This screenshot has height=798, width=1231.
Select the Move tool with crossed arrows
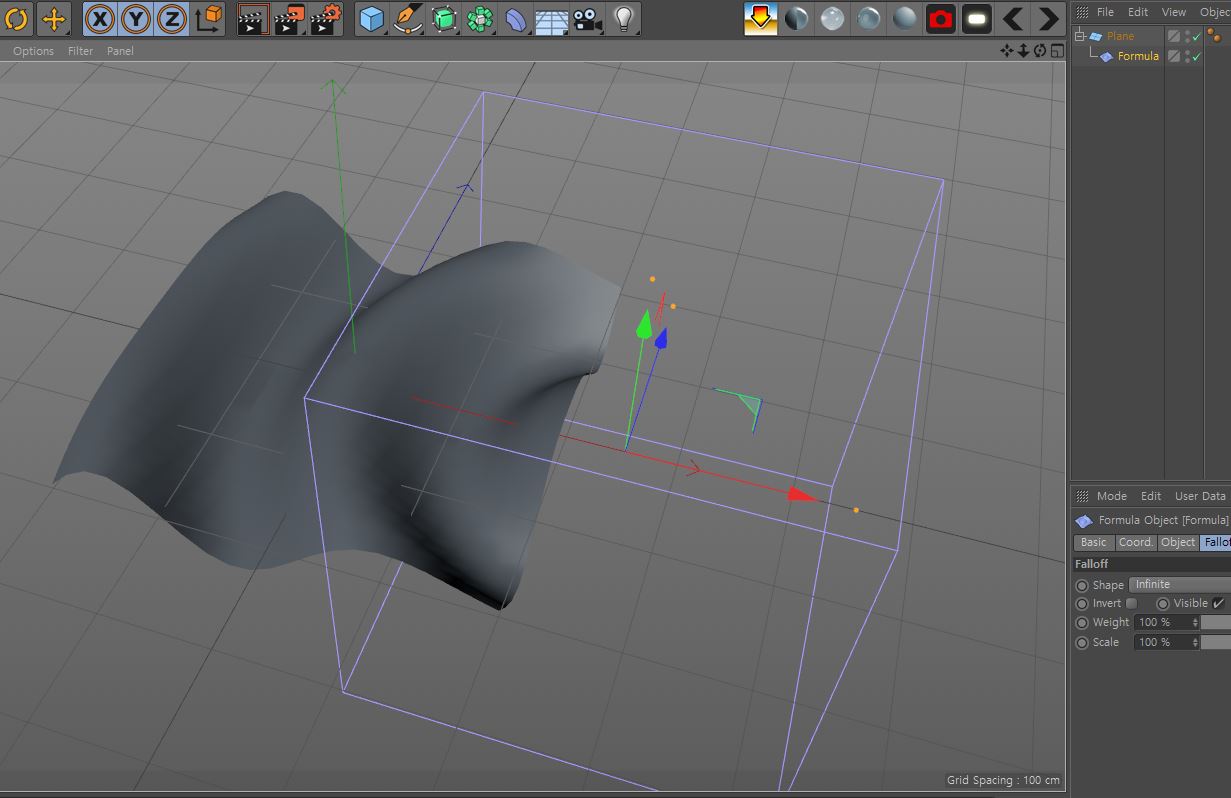(54, 18)
